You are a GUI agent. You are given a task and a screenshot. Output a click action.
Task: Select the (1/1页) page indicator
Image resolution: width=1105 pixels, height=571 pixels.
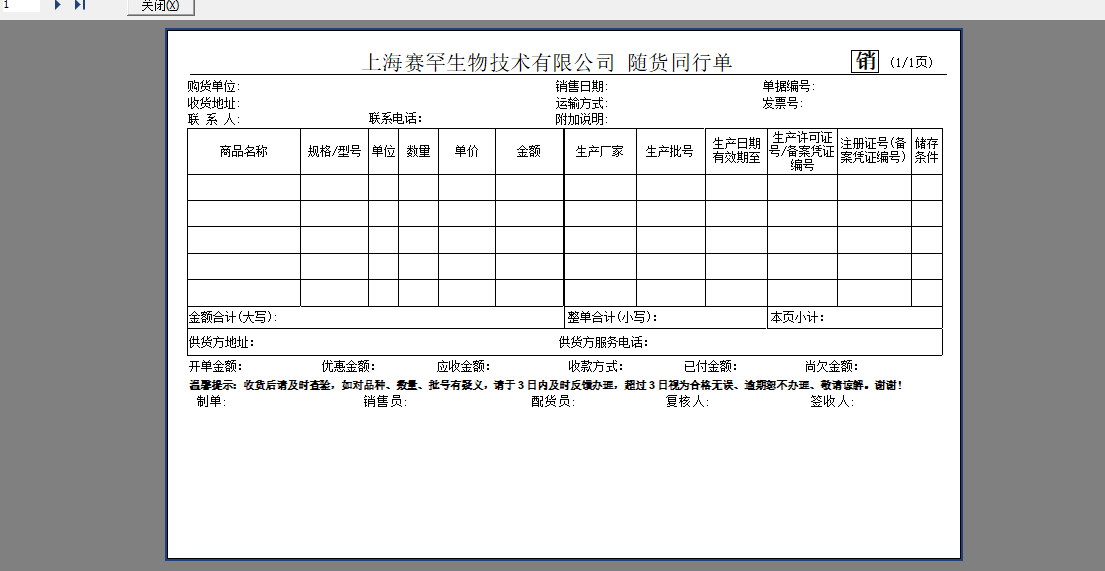[x=911, y=62]
